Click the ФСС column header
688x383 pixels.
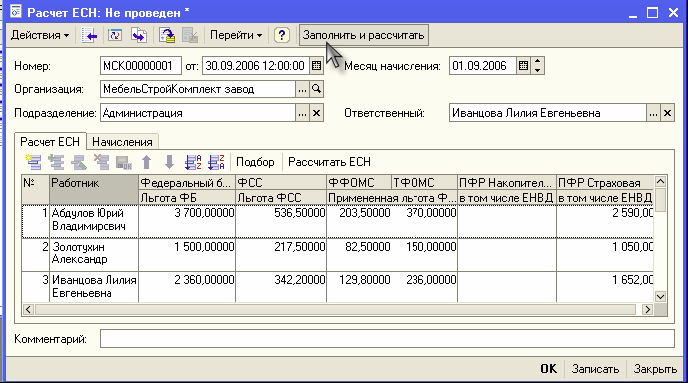click(x=281, y=183)
